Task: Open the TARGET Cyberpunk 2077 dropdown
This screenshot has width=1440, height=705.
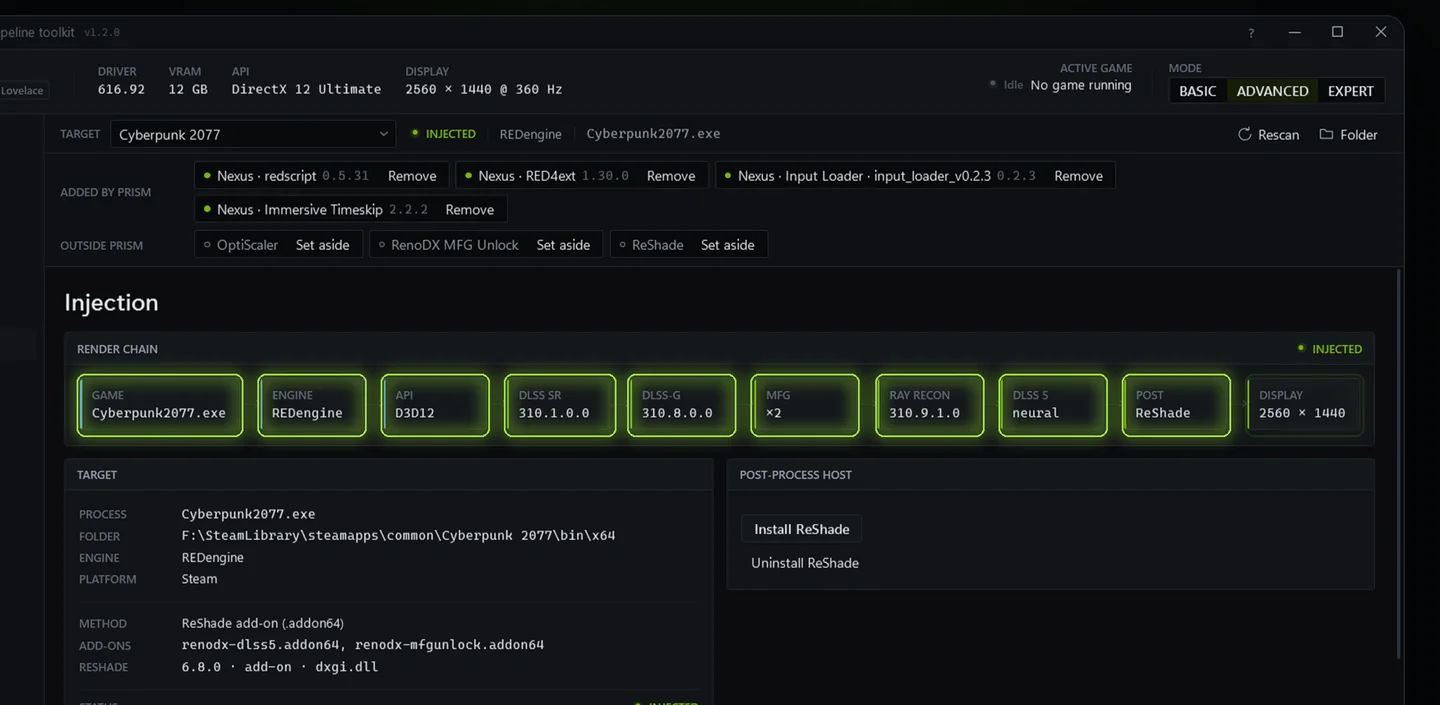Action: click(253, 134)
